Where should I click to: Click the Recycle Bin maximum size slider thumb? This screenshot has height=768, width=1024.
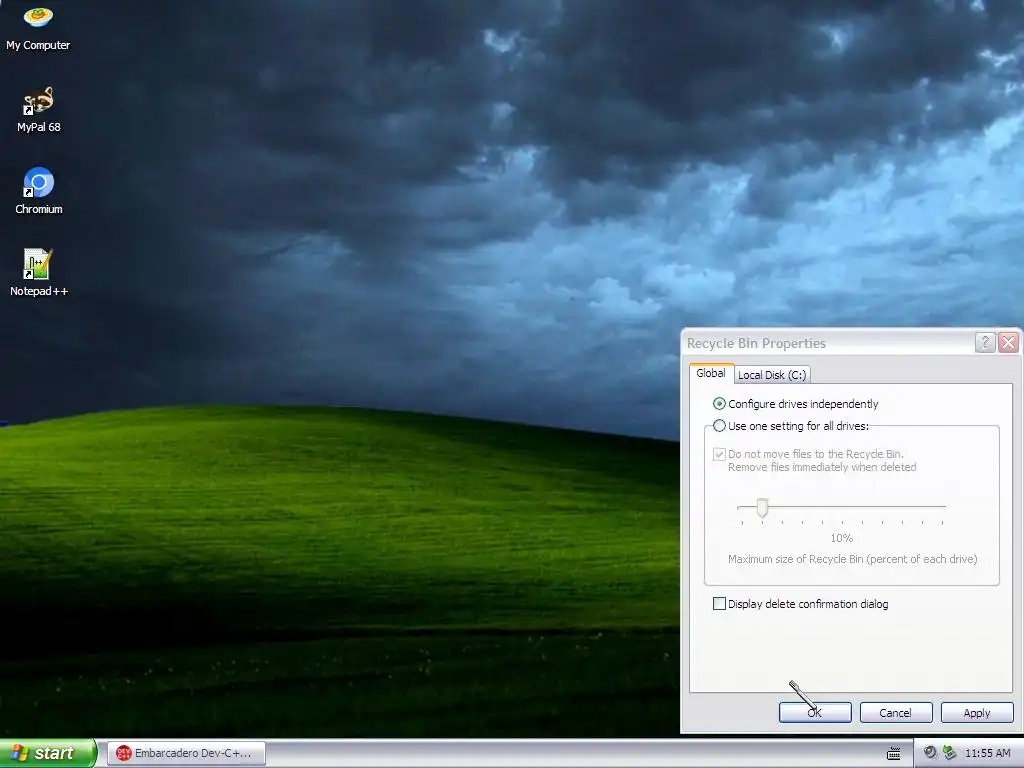pos(762,507)
